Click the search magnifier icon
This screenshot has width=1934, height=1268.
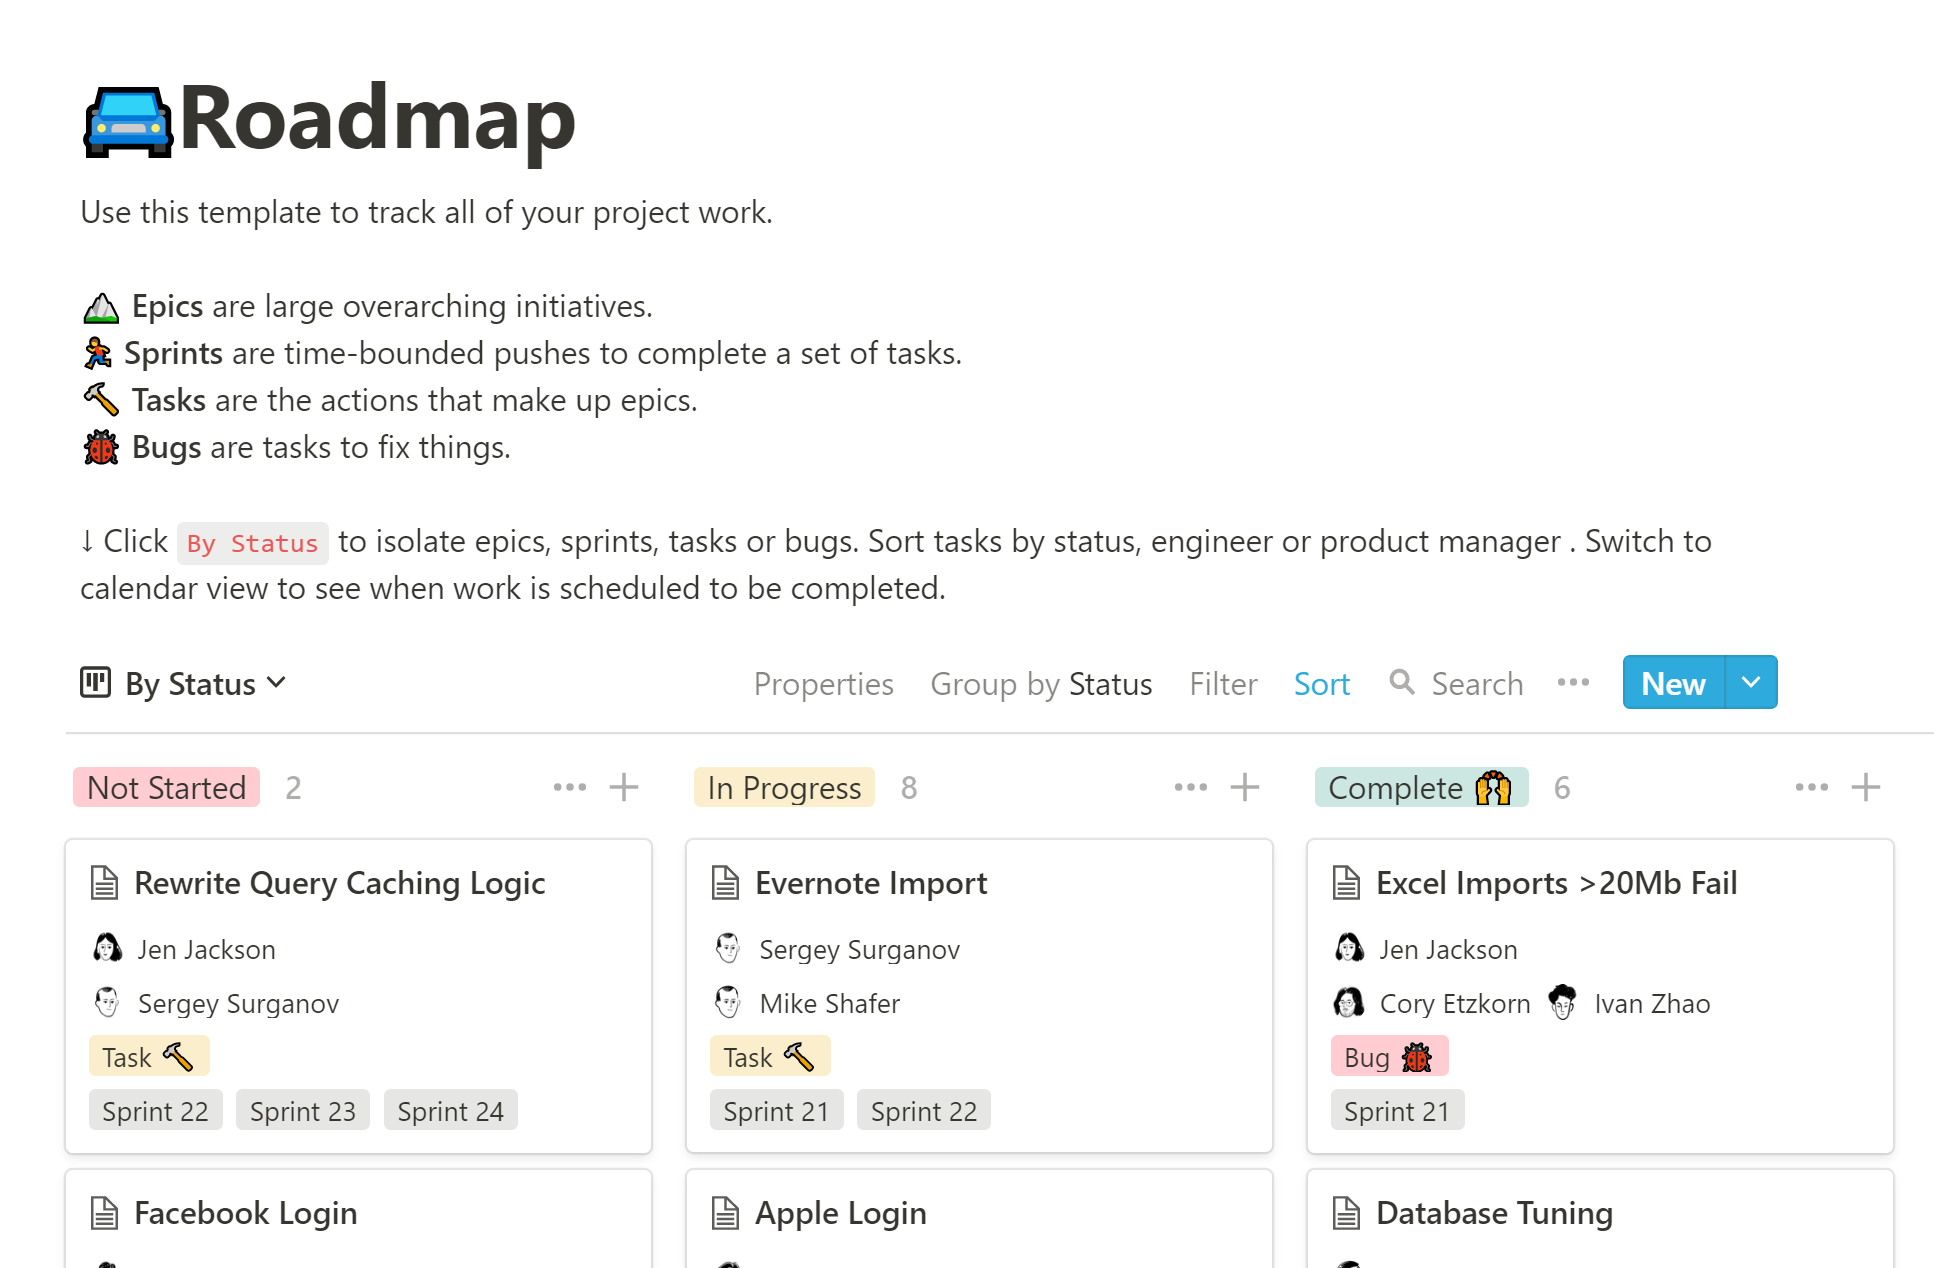(x=1402, y=683)
